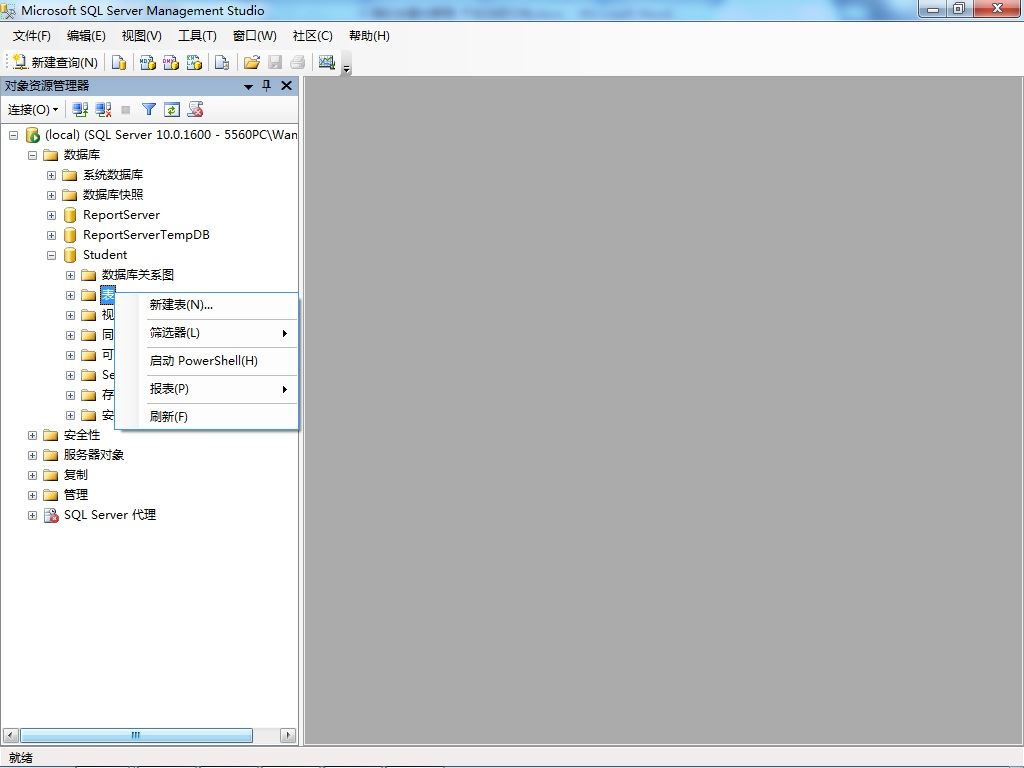Click the (local) server instance icon

(32, 135)
